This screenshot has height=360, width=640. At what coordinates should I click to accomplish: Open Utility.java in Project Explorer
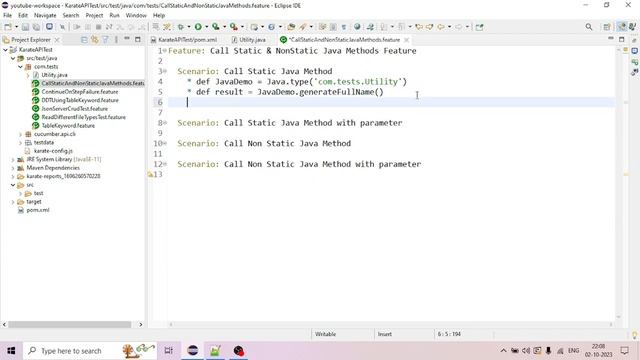54,75
